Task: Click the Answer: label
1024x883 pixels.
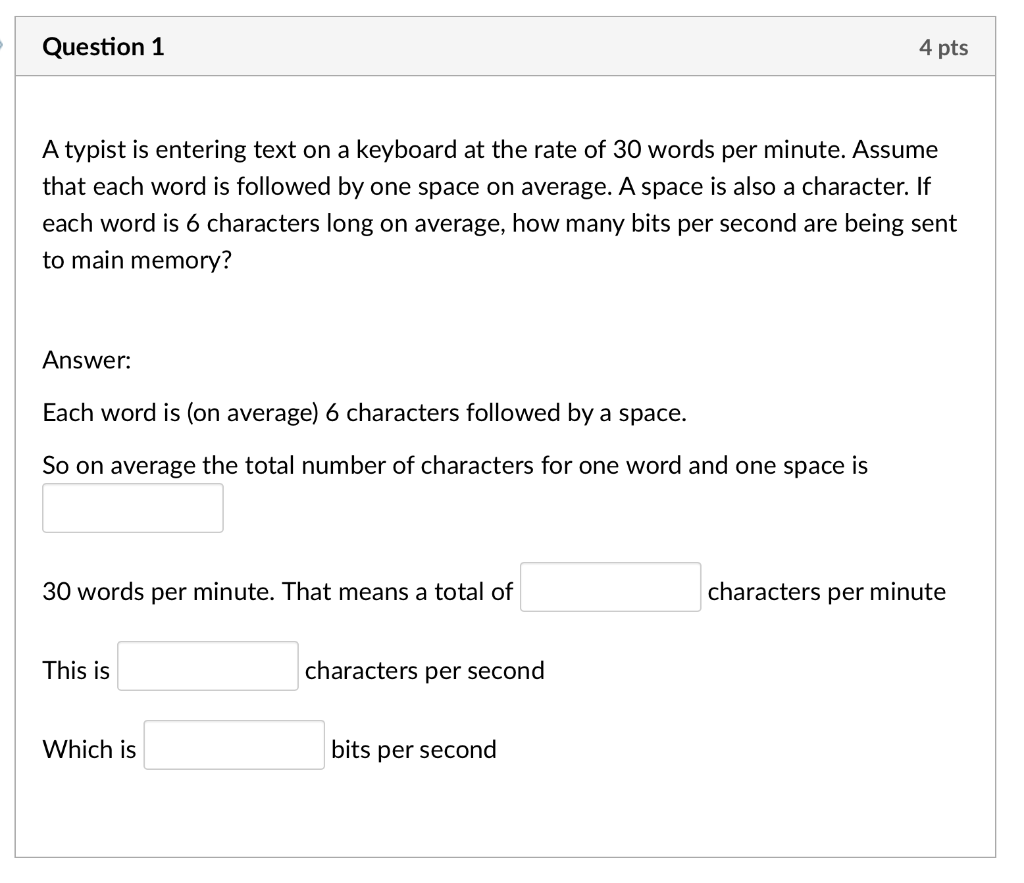Action: (87, 361)
